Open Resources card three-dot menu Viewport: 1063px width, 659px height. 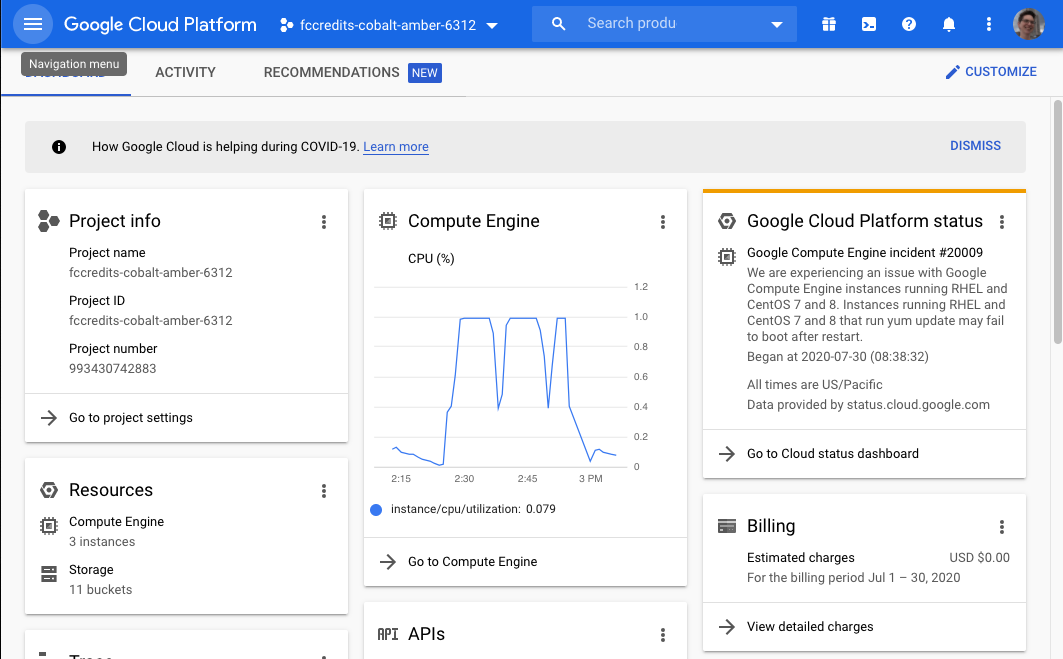click(323, 491)
